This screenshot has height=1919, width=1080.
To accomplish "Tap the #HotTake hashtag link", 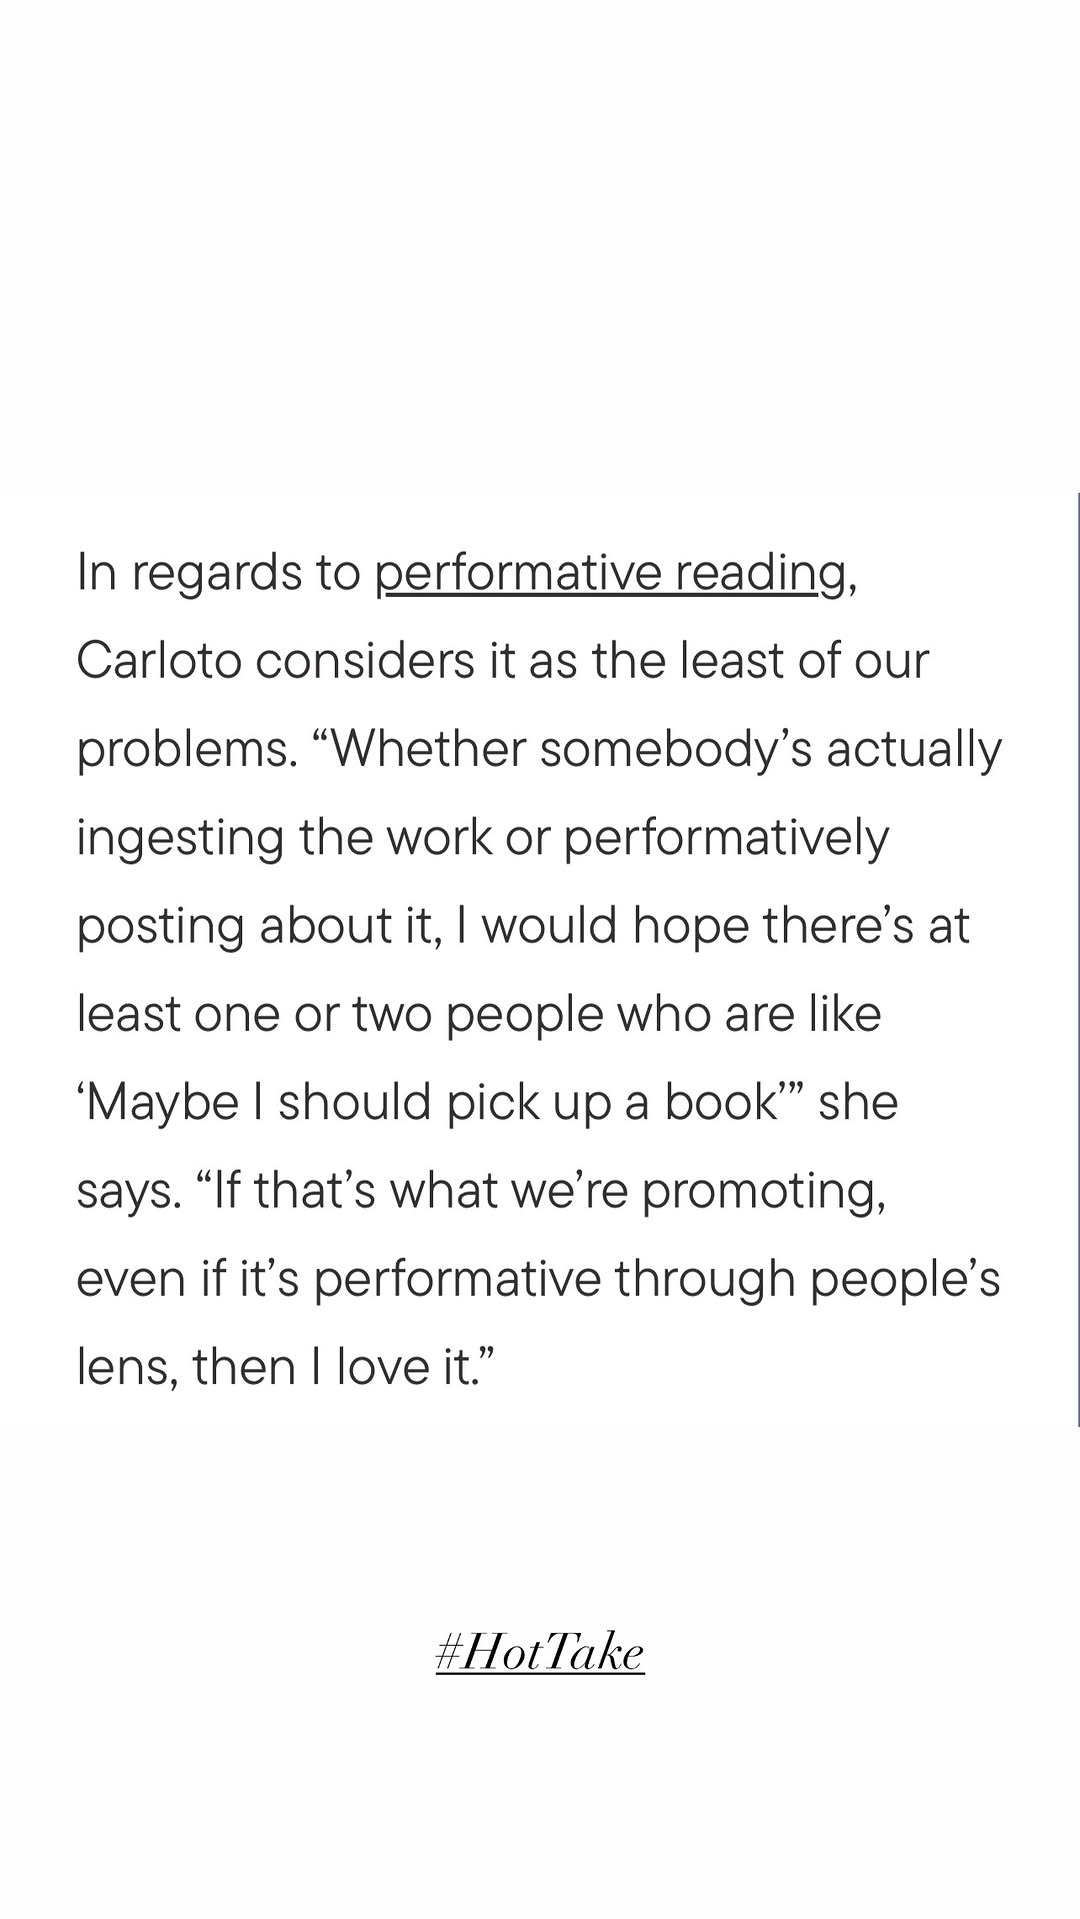I will coord(540,1653).
